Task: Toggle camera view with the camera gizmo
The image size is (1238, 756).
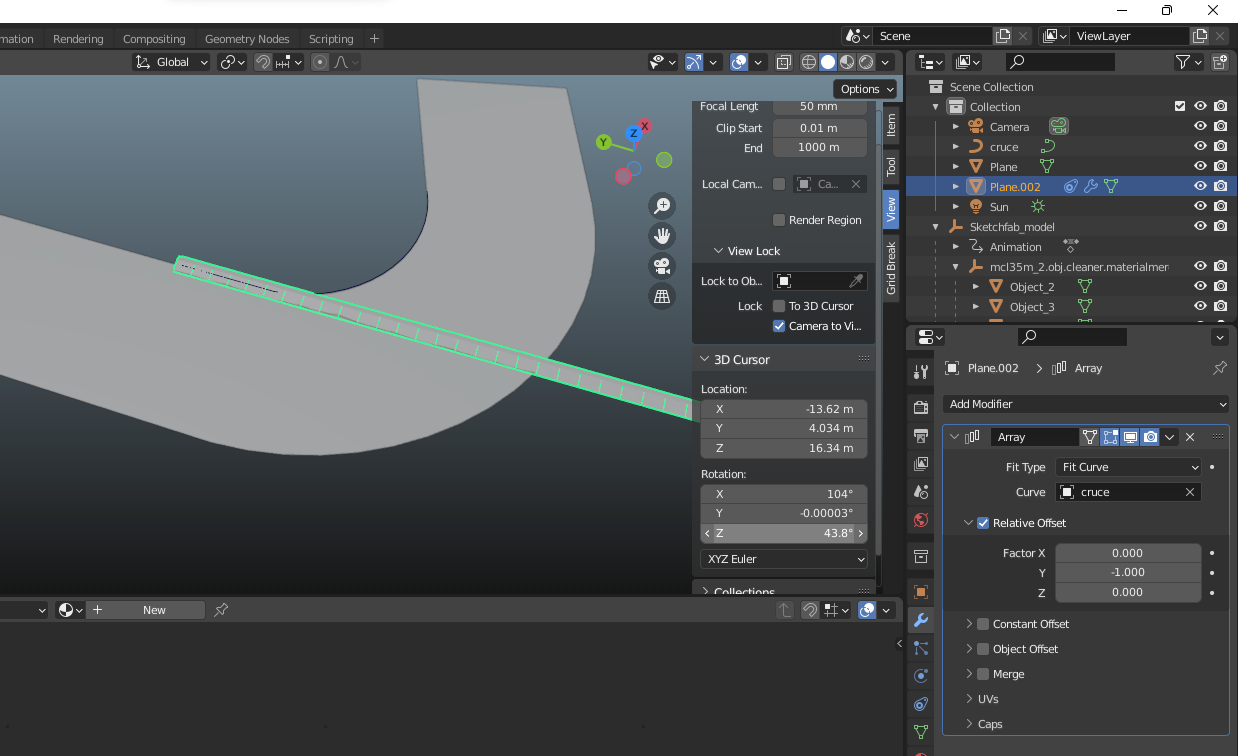Action: click(x=662, y=266)
